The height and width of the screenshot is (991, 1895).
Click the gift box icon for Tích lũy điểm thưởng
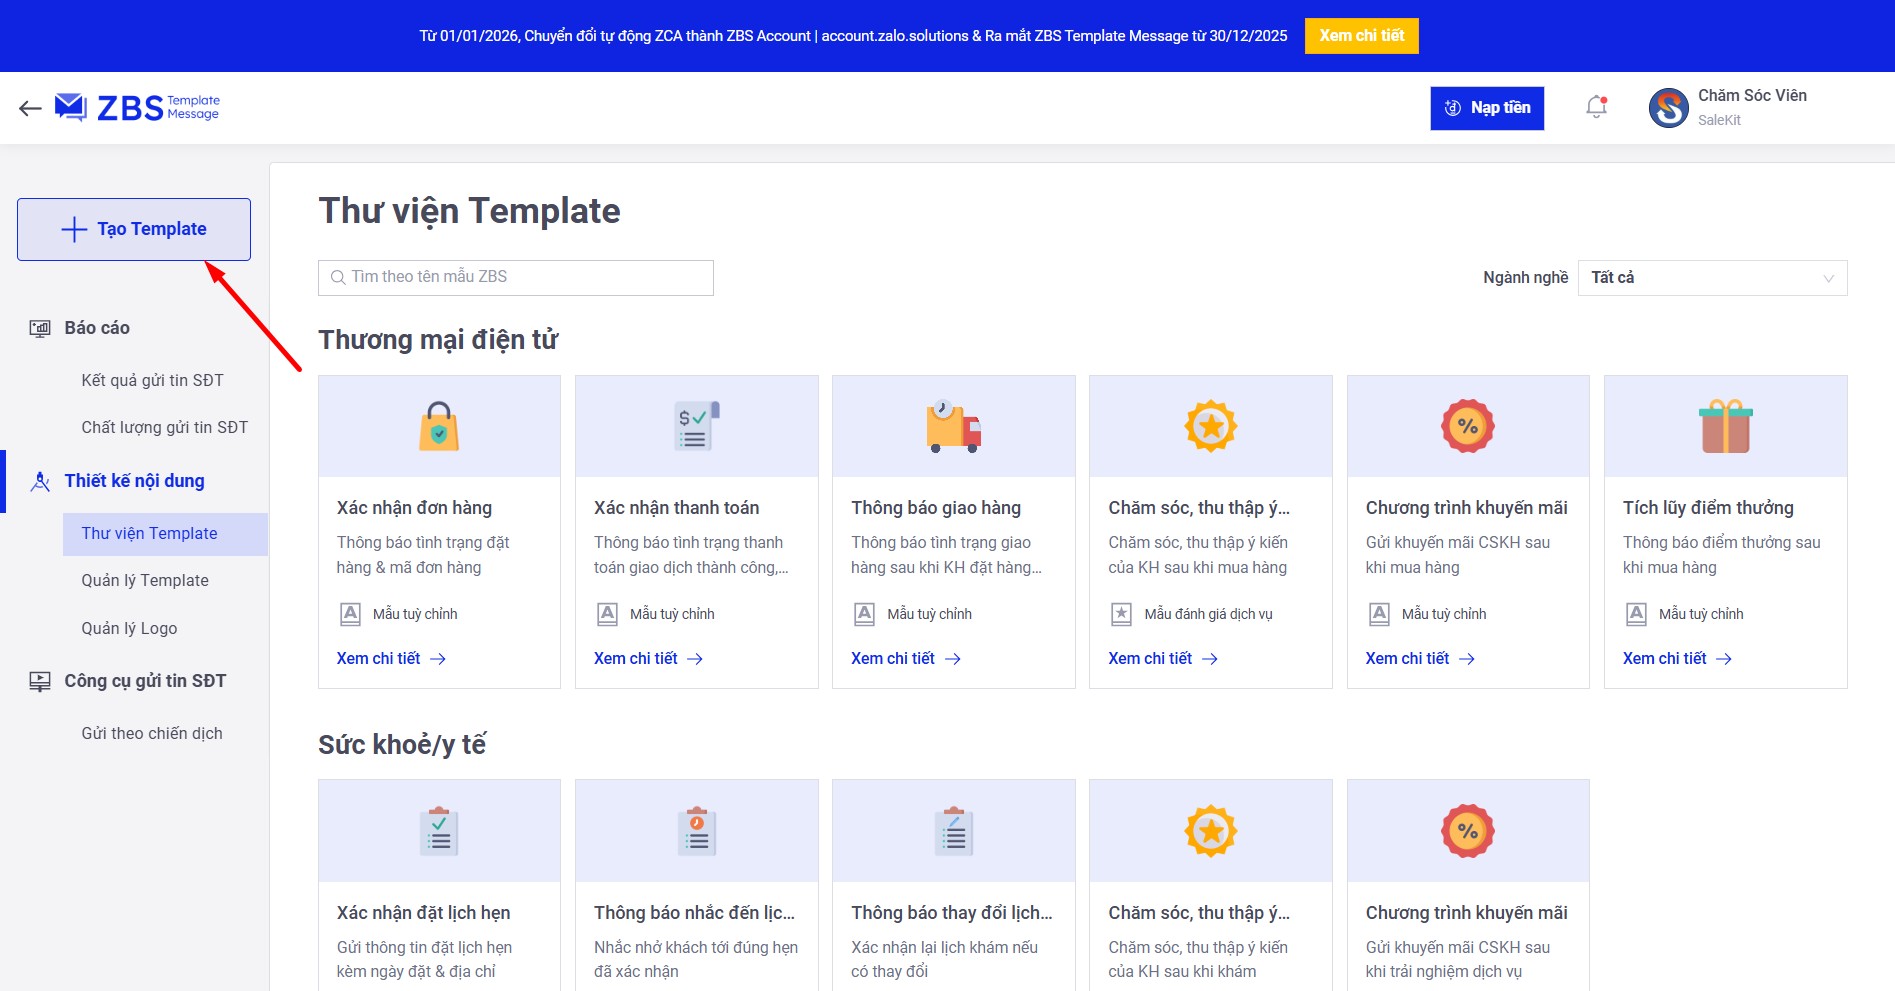point(1725,426)
